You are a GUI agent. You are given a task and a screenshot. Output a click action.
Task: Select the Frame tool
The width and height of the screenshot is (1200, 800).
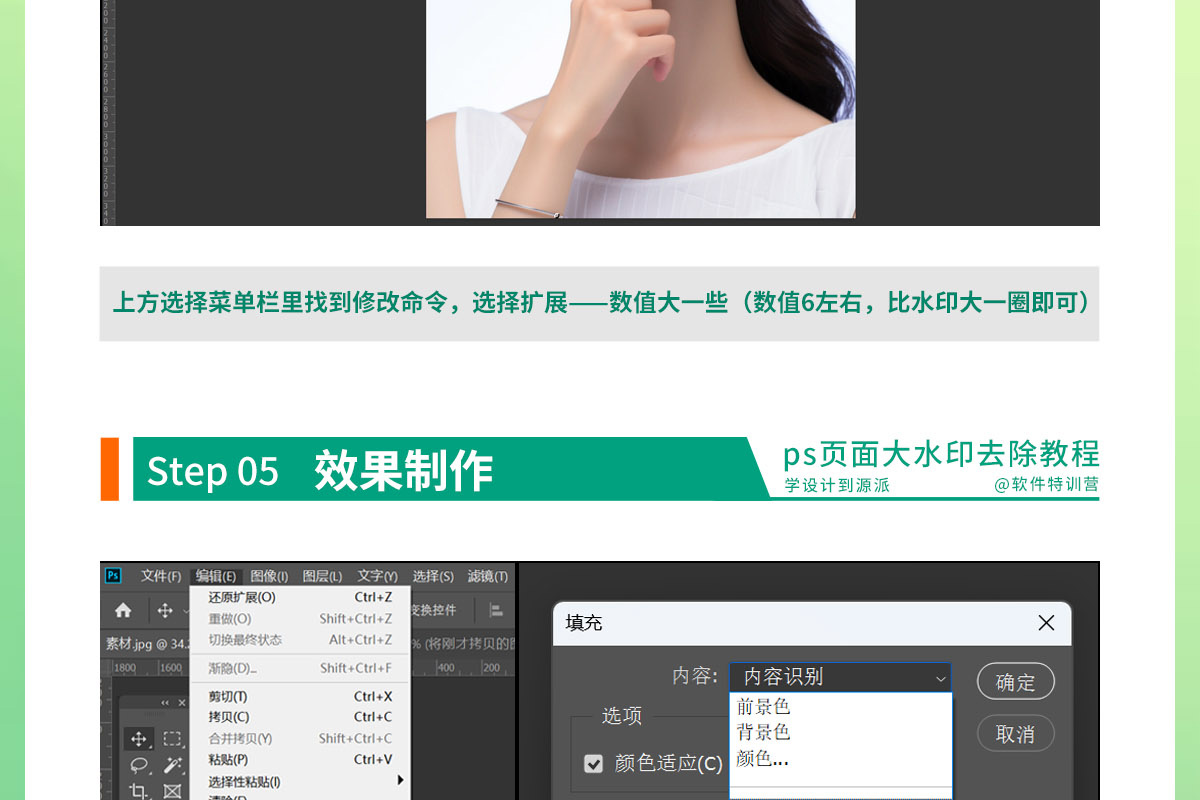[x=172, y=791]
